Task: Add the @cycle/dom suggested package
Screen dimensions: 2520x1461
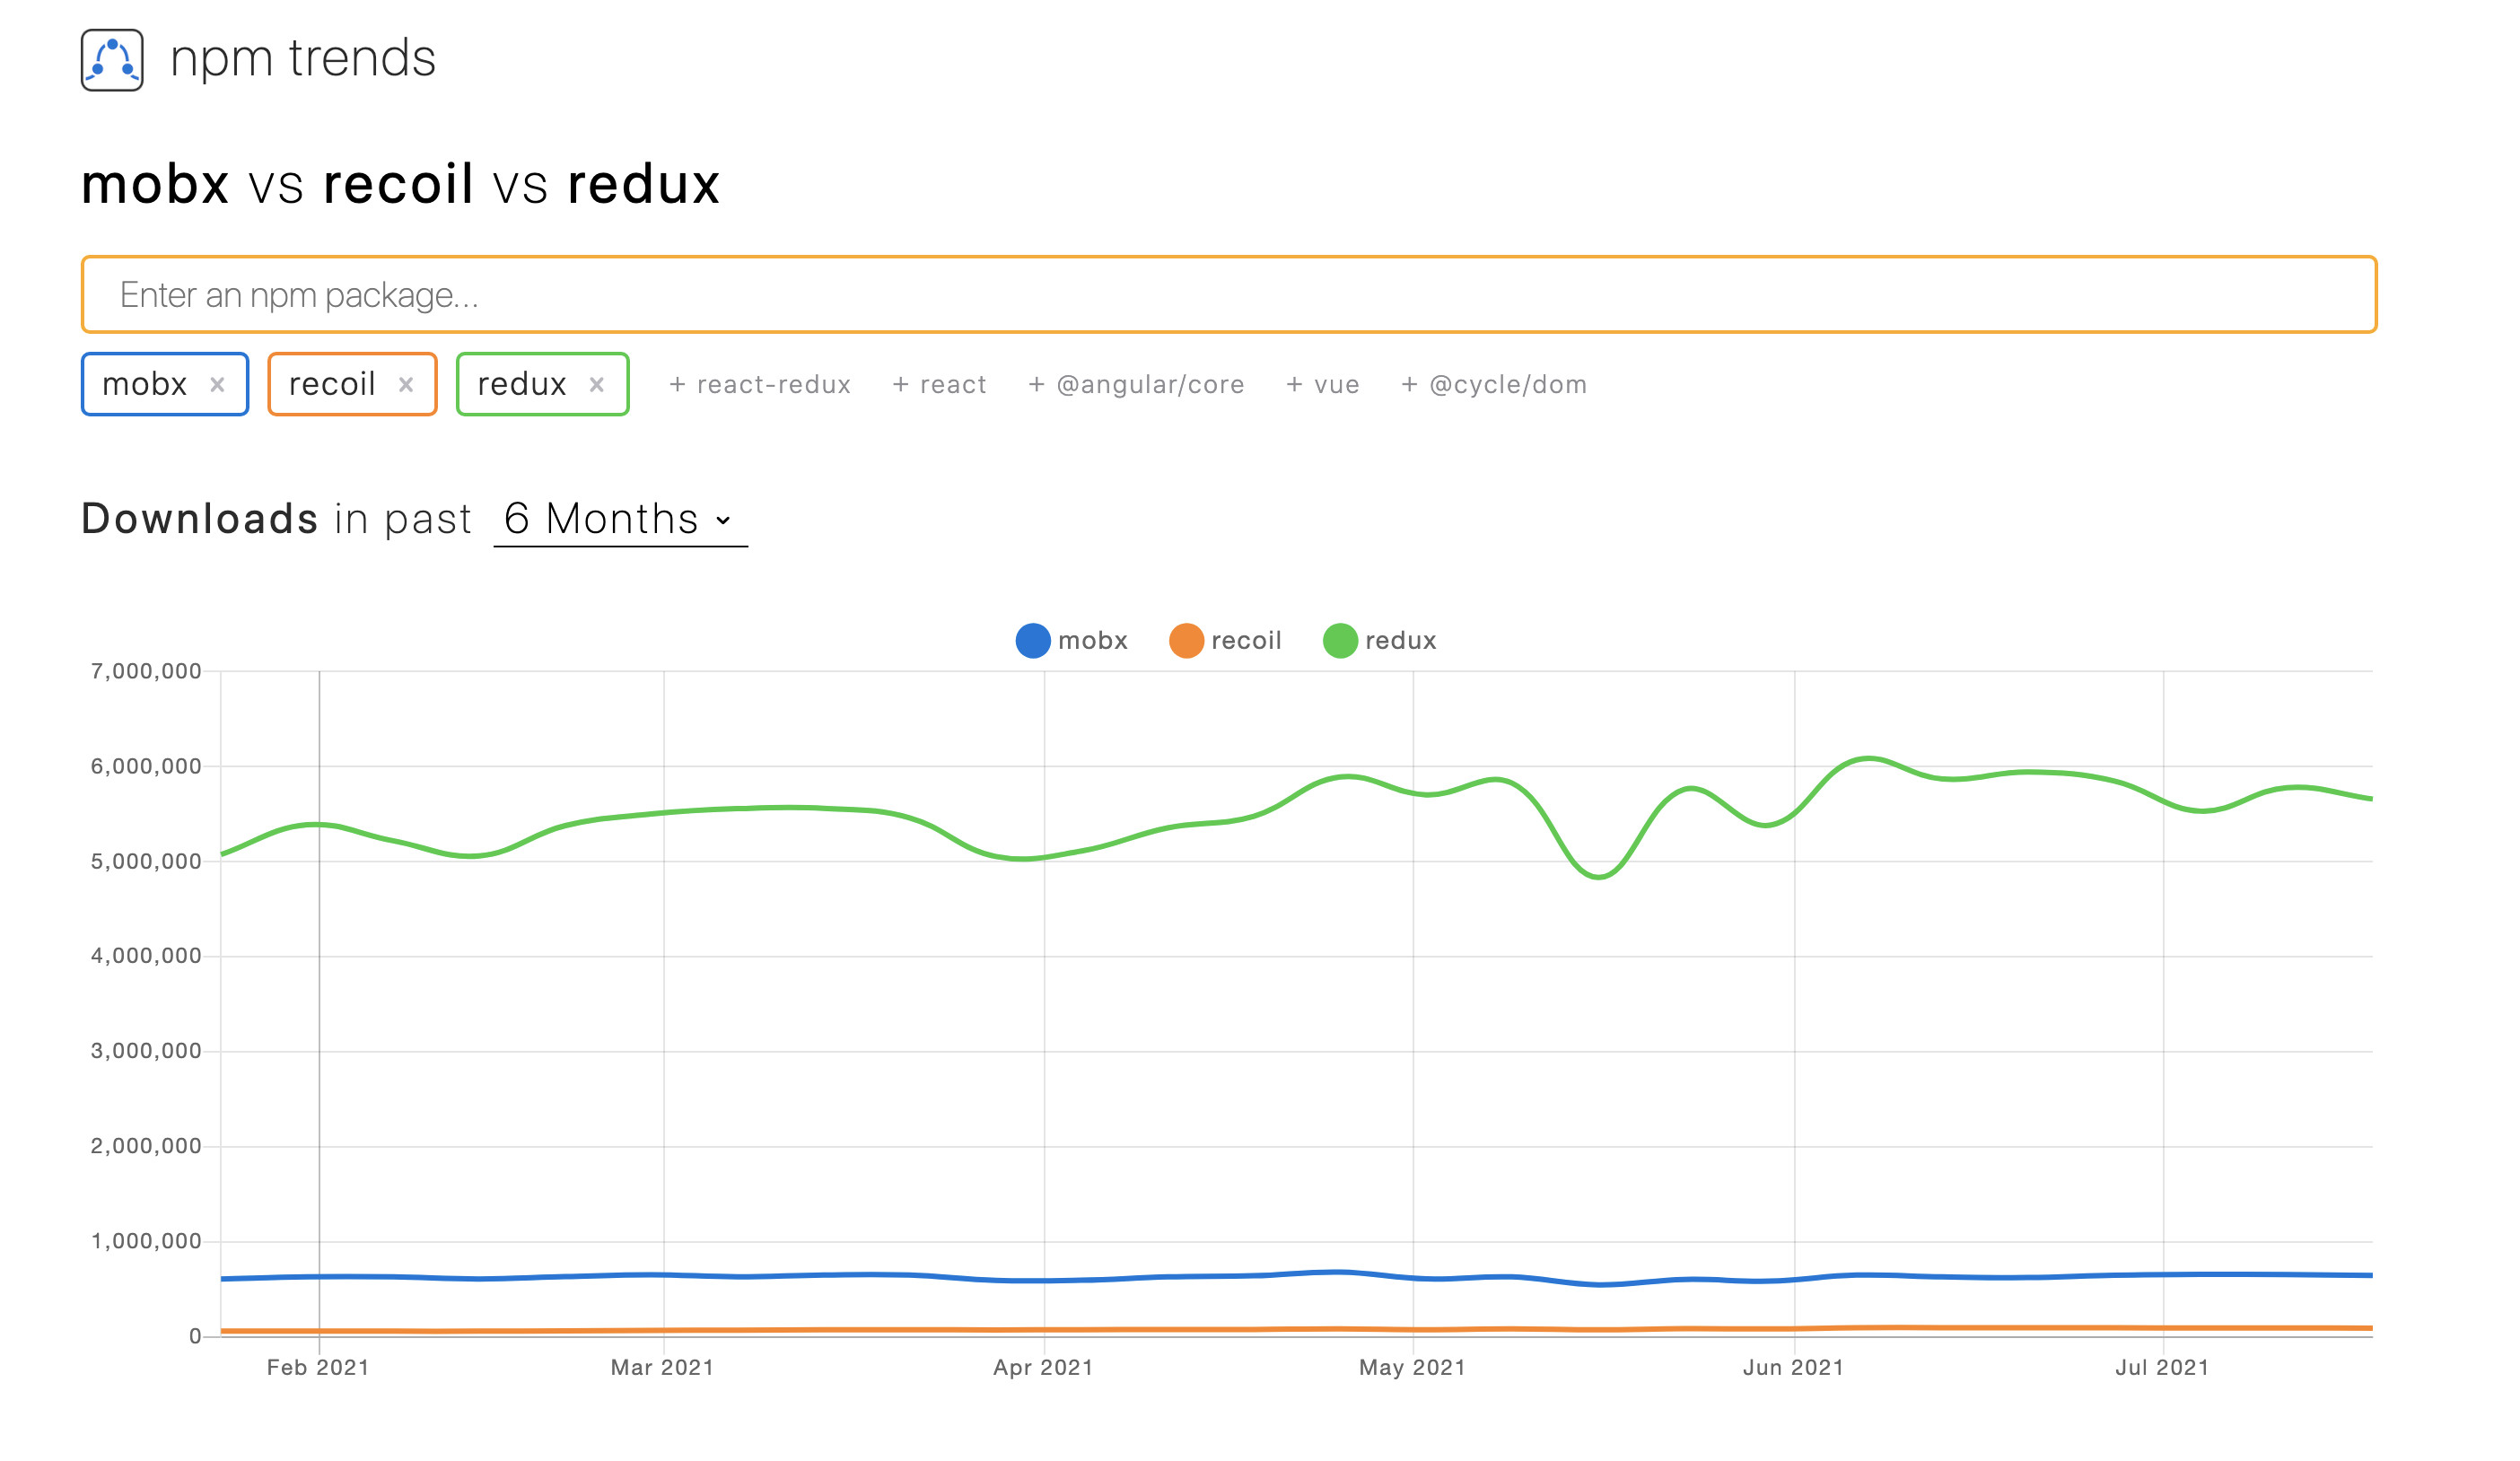Action: pos(1494,385)
